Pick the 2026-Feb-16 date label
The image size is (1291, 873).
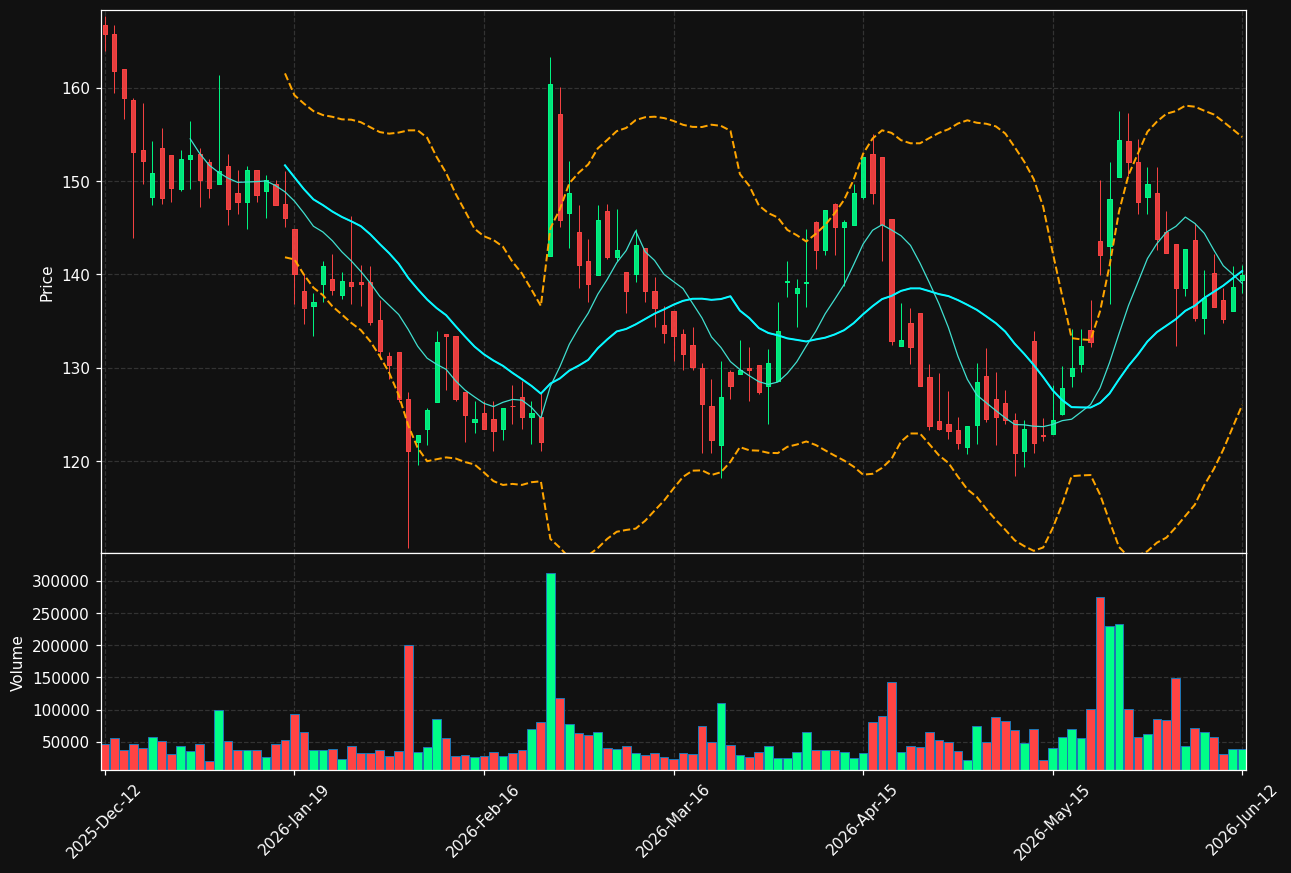tap(483, 820)
